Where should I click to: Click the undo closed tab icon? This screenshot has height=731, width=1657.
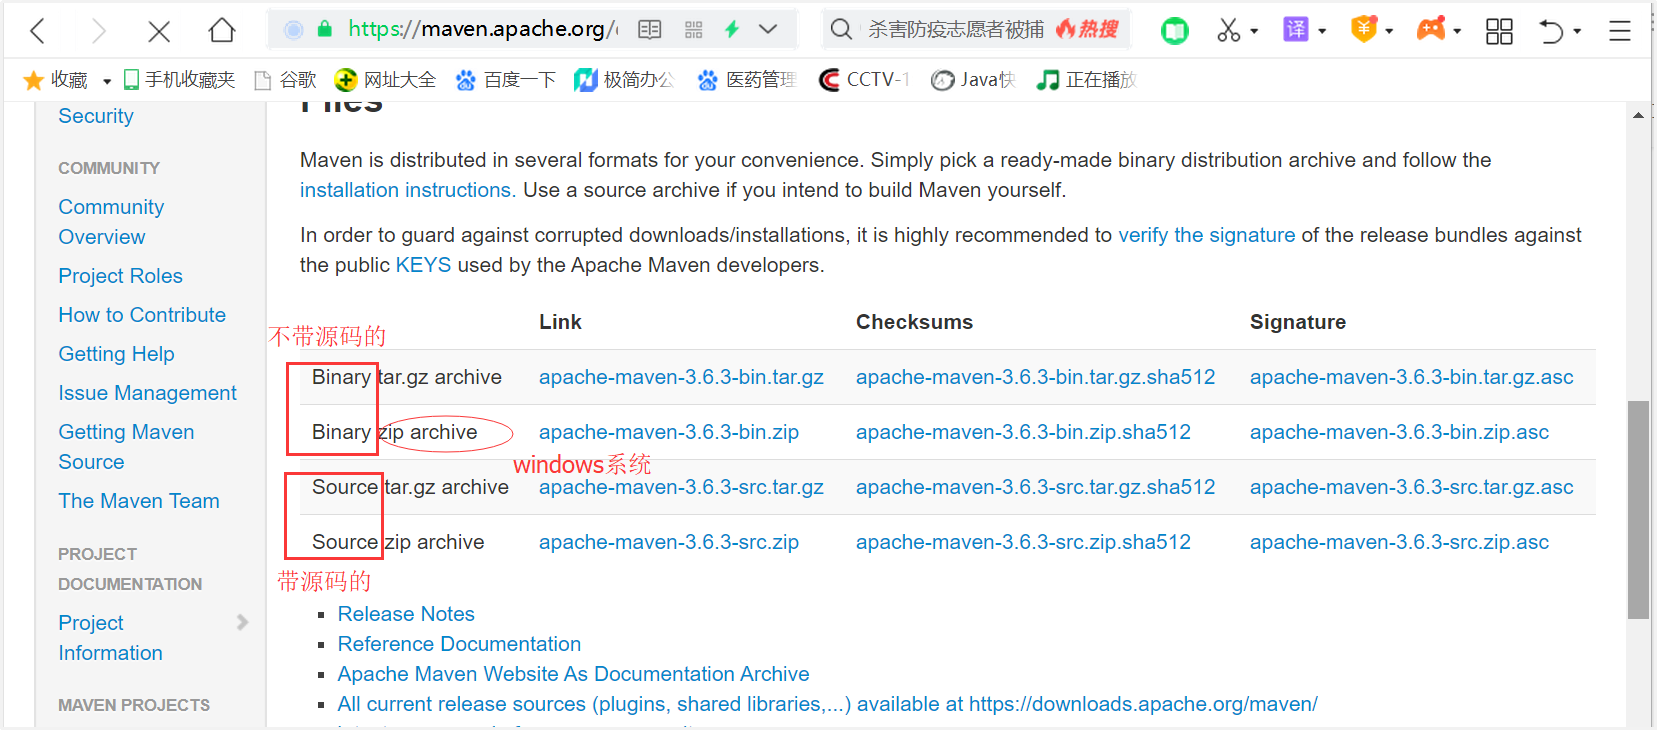[1551, 31]
